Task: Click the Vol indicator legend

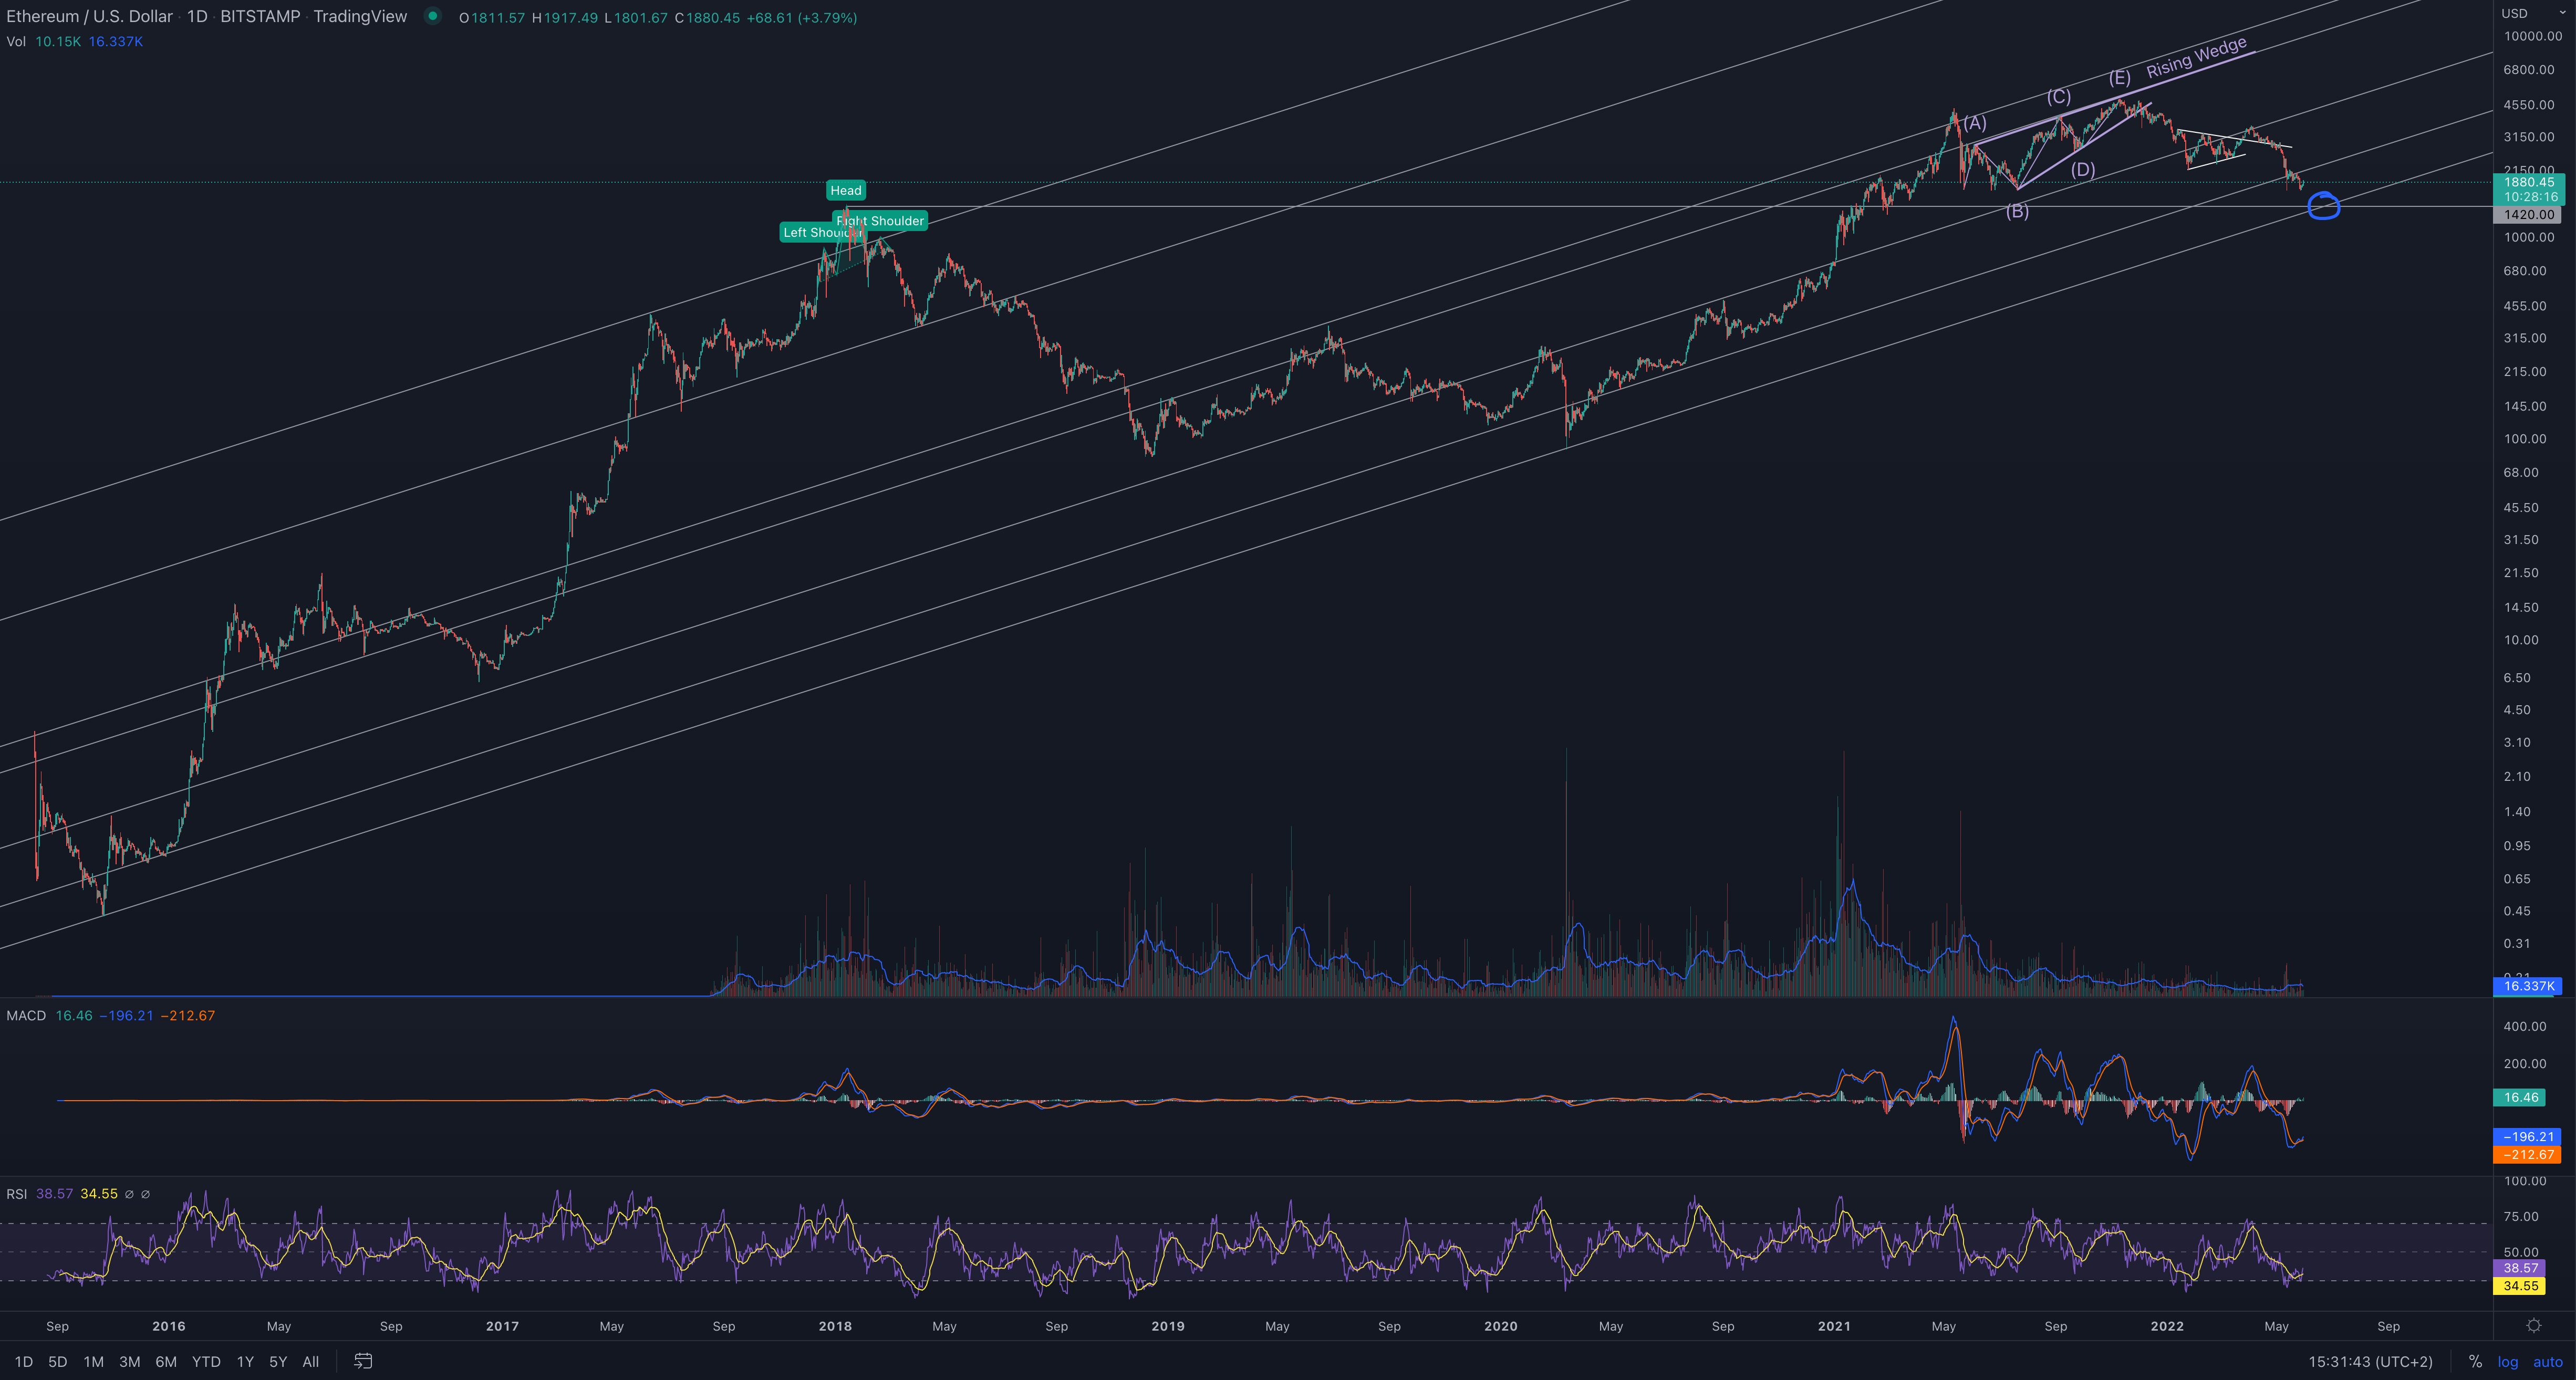Action: [16, 41]
